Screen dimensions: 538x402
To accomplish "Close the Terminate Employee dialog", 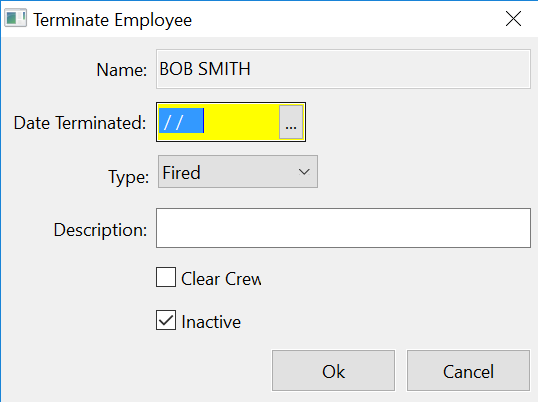I will pos(513,19).
